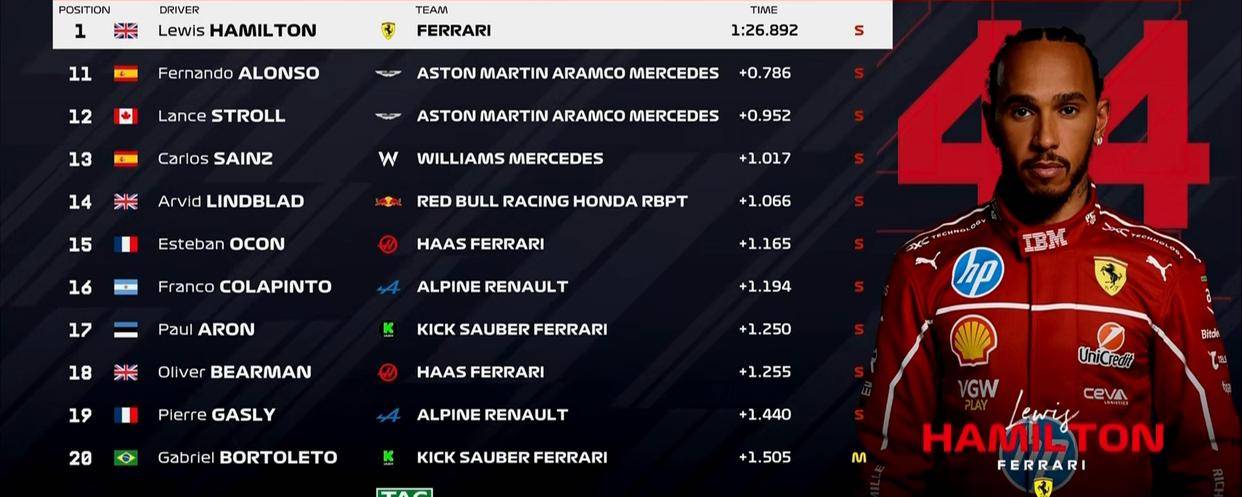Select driver name Pierre GASLY
The width and height of the screenshot is (1242, 497).
tap(216, 415)
